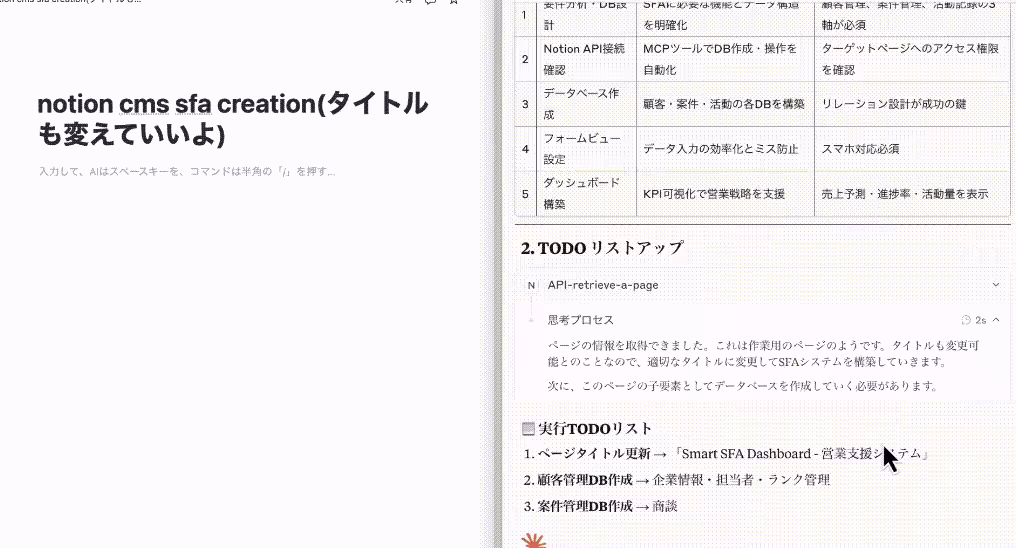Expand the API-retrieve-a-page tool call chevron
Screen dimensions: 1016x548
tap(996, 285)
